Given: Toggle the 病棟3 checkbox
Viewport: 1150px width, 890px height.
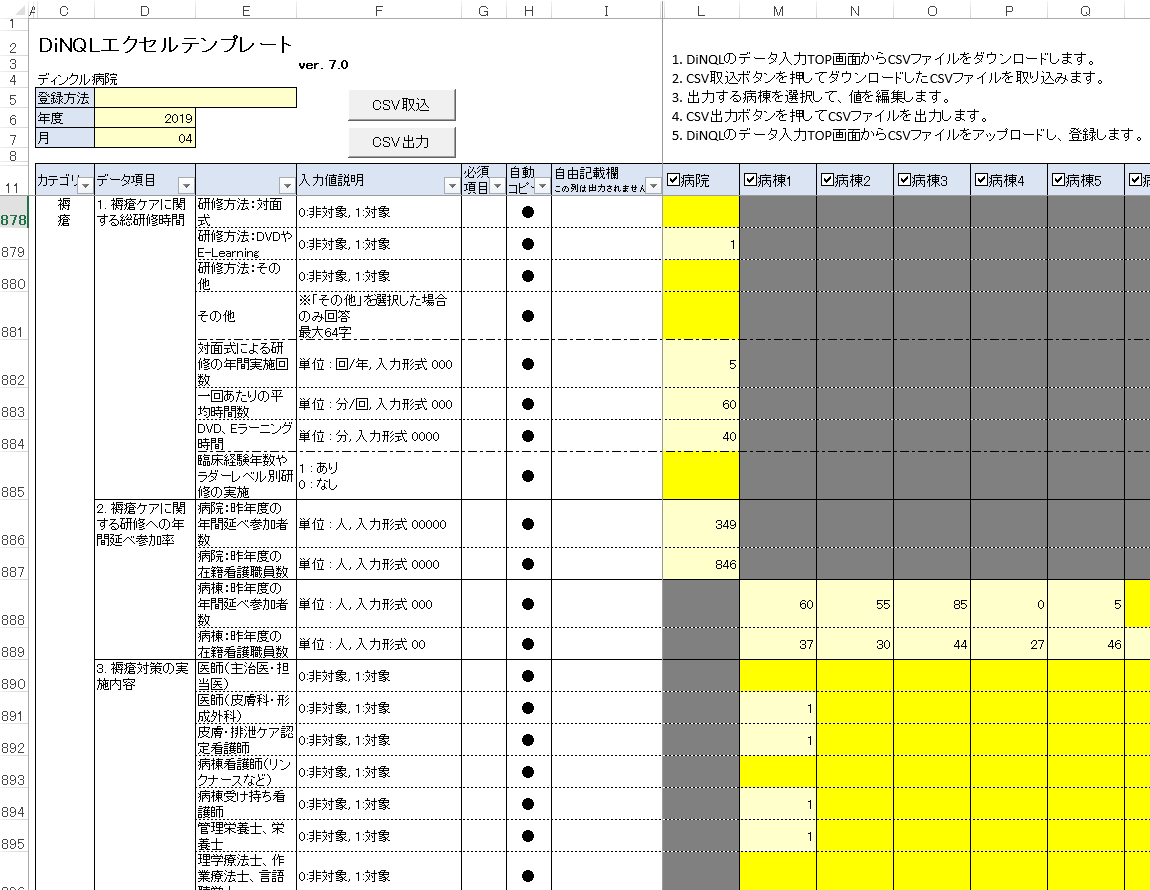Looking at the screenshot, I should [904, 180].
